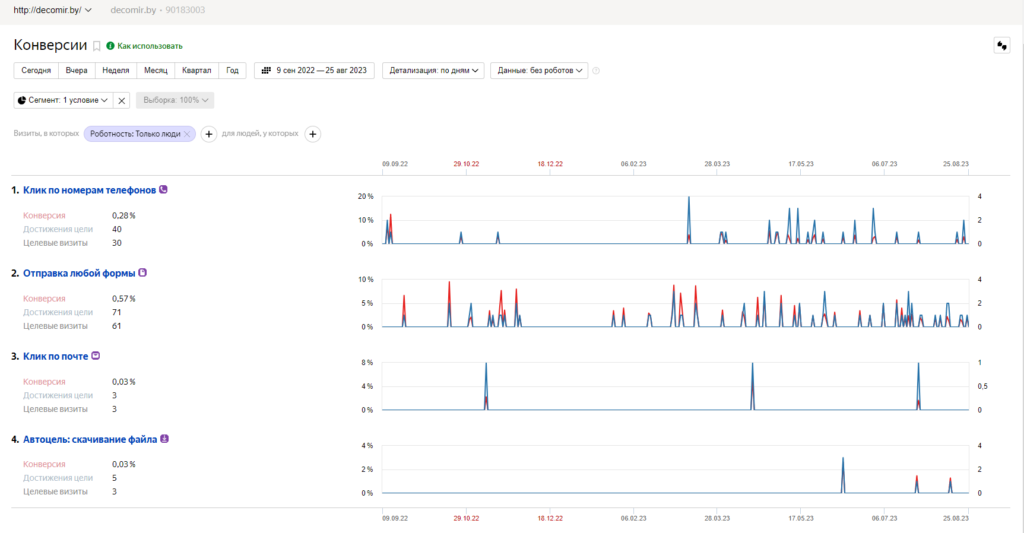Click the Достижения цели value 71
Screen dimensions: 1024x533
pos(117,312)
